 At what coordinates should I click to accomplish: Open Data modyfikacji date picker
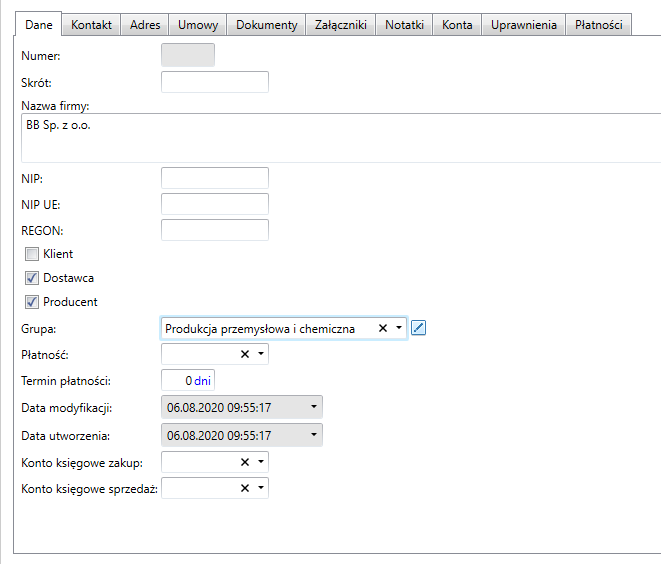click(315, 408)
